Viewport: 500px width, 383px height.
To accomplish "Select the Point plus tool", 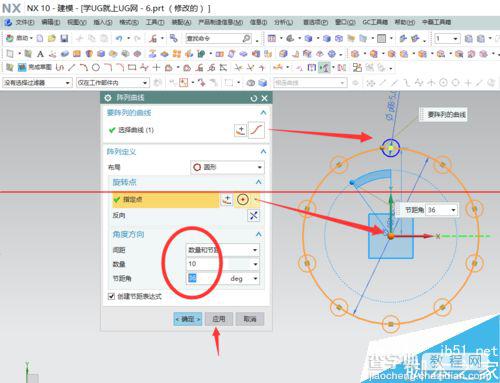I will 156,68.
